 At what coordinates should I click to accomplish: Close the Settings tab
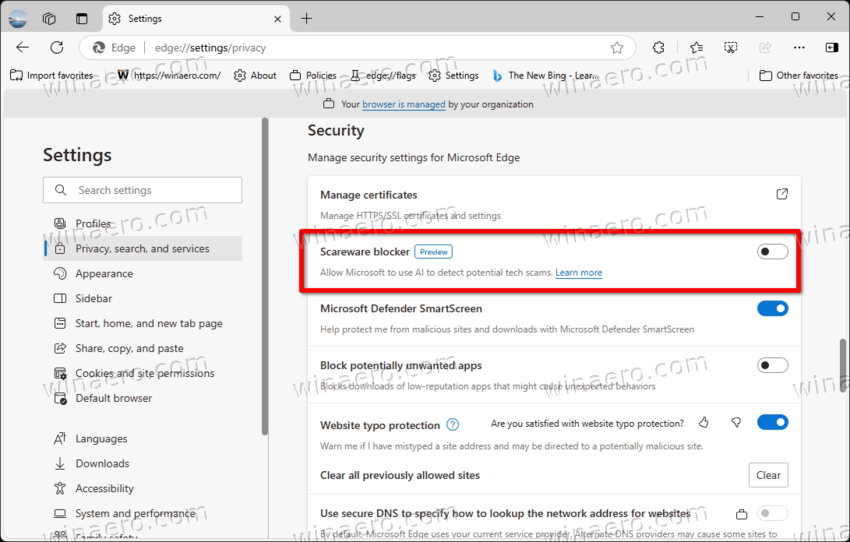278,19
